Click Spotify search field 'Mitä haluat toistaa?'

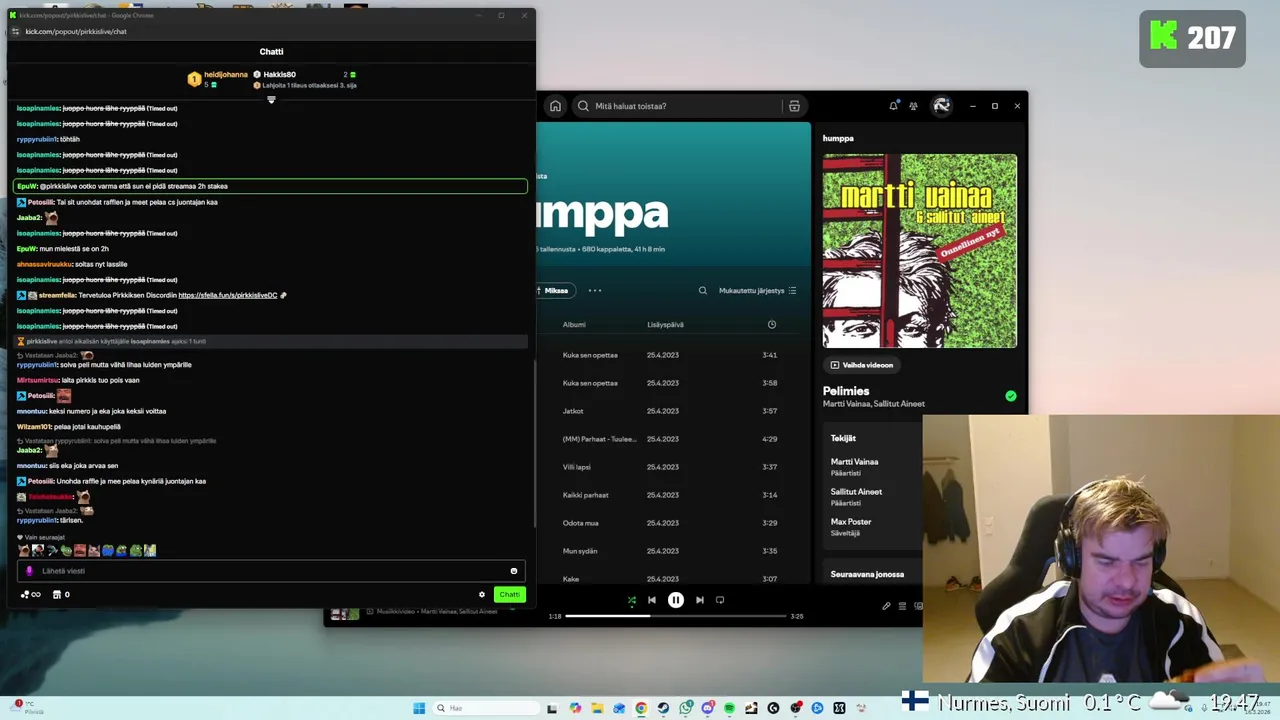pos(676,106)
